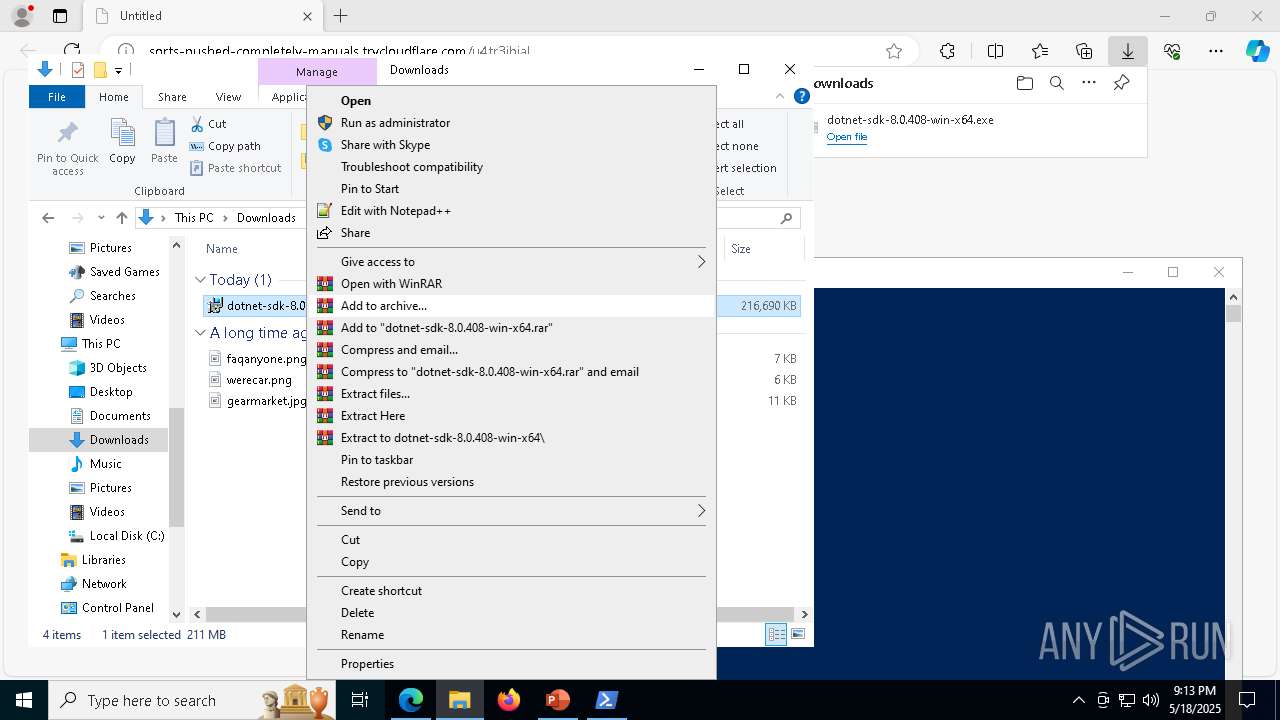Image resolution: width=1280 pixels, height=720 pixels.
Task: Open Edge Settings and more menu
Action: pyautogui.click(x=1216, y=51)
